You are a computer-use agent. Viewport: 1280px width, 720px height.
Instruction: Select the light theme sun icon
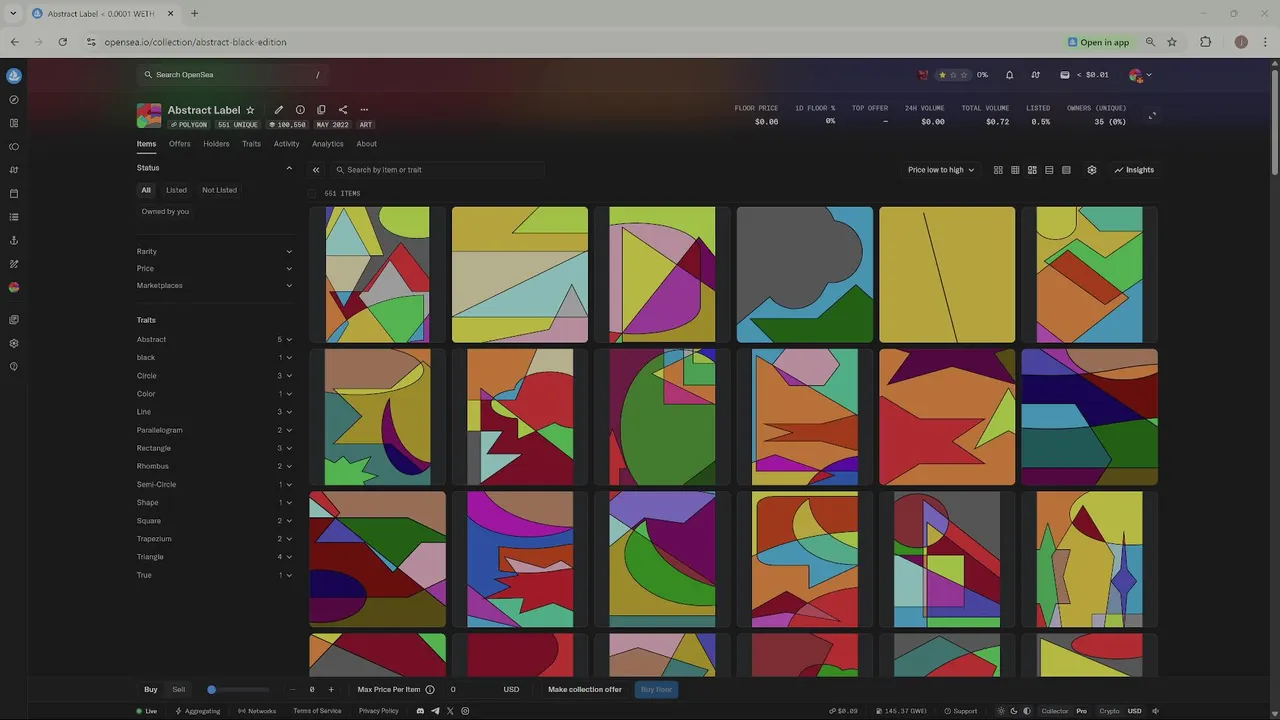click(1002, 711)
